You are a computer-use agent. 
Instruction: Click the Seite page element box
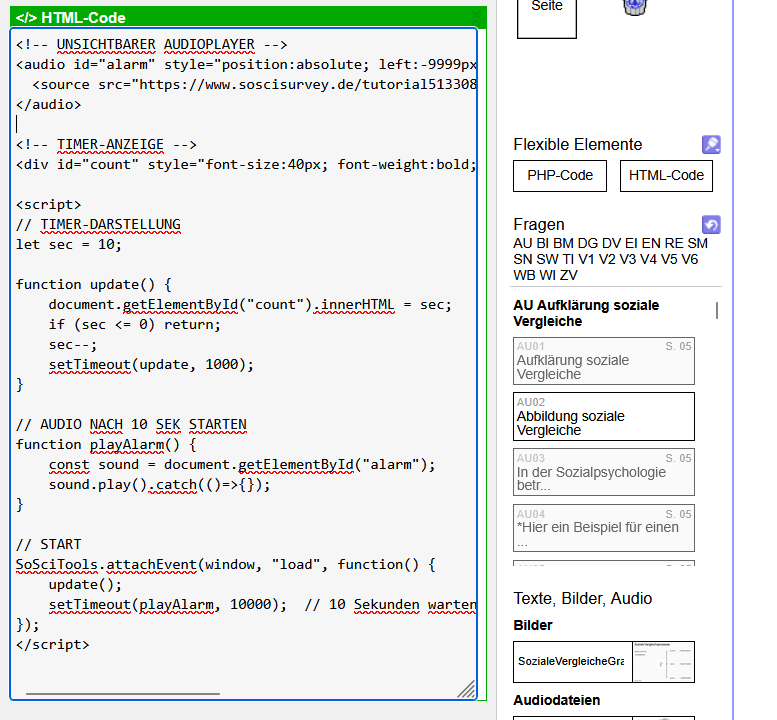coord(547,15)
